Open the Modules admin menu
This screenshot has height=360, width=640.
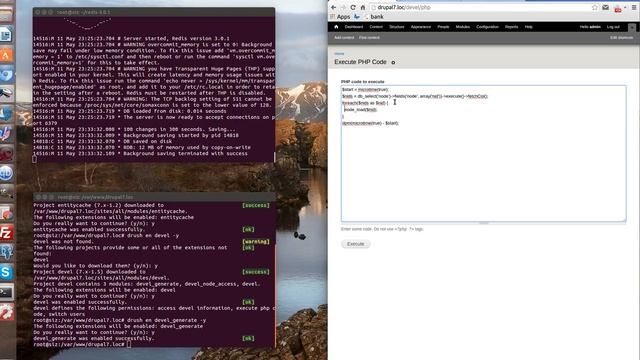point(462,27)
